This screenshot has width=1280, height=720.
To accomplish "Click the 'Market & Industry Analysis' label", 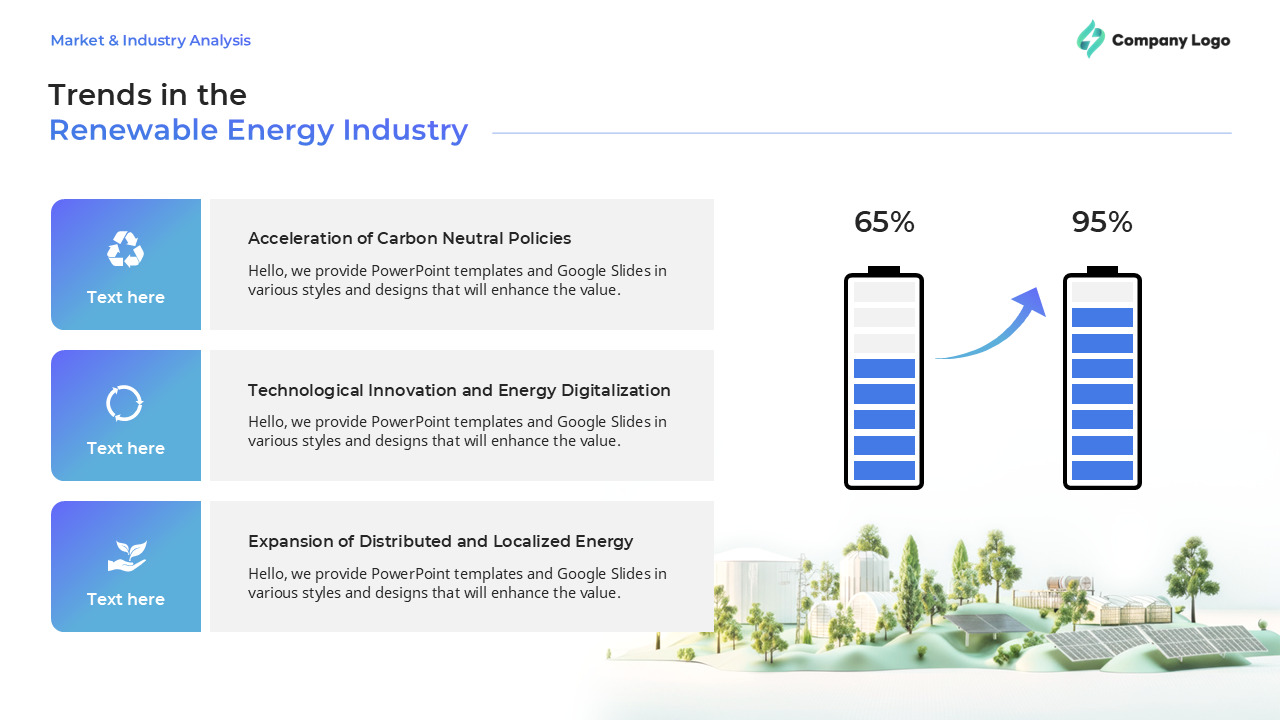I will point(150,40).
